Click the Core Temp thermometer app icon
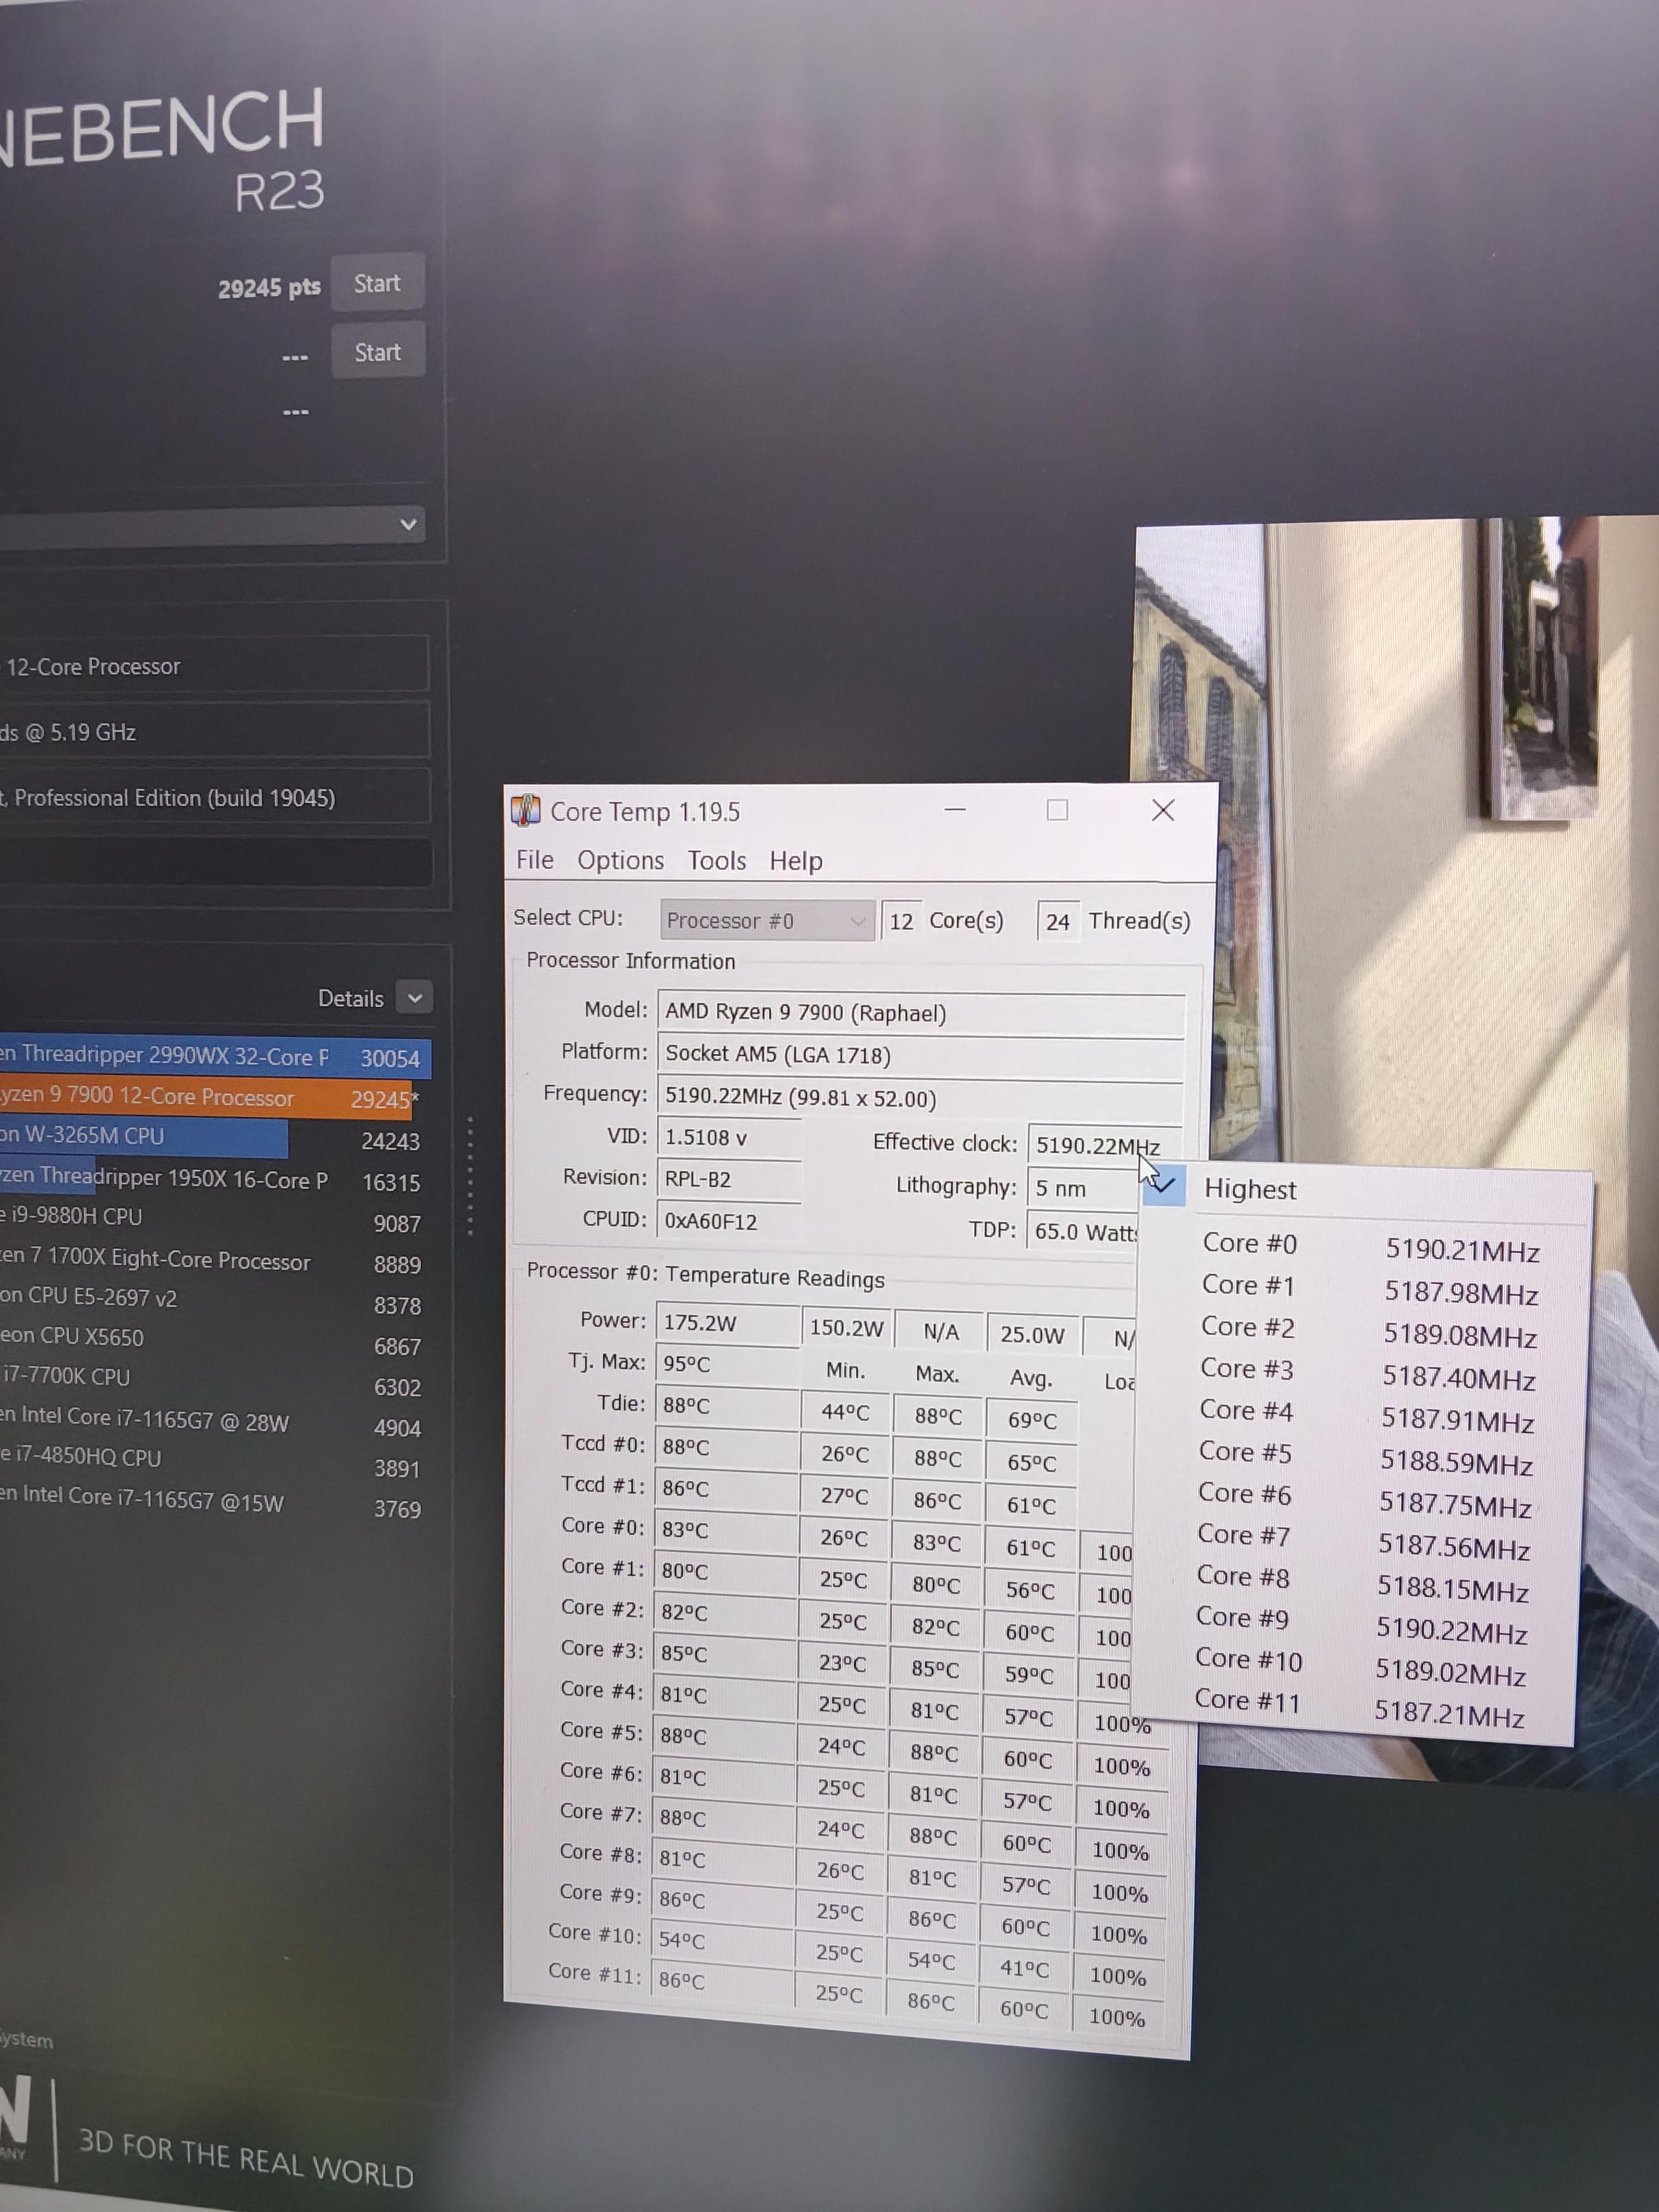1659x2212 pixels. point(525,810)
